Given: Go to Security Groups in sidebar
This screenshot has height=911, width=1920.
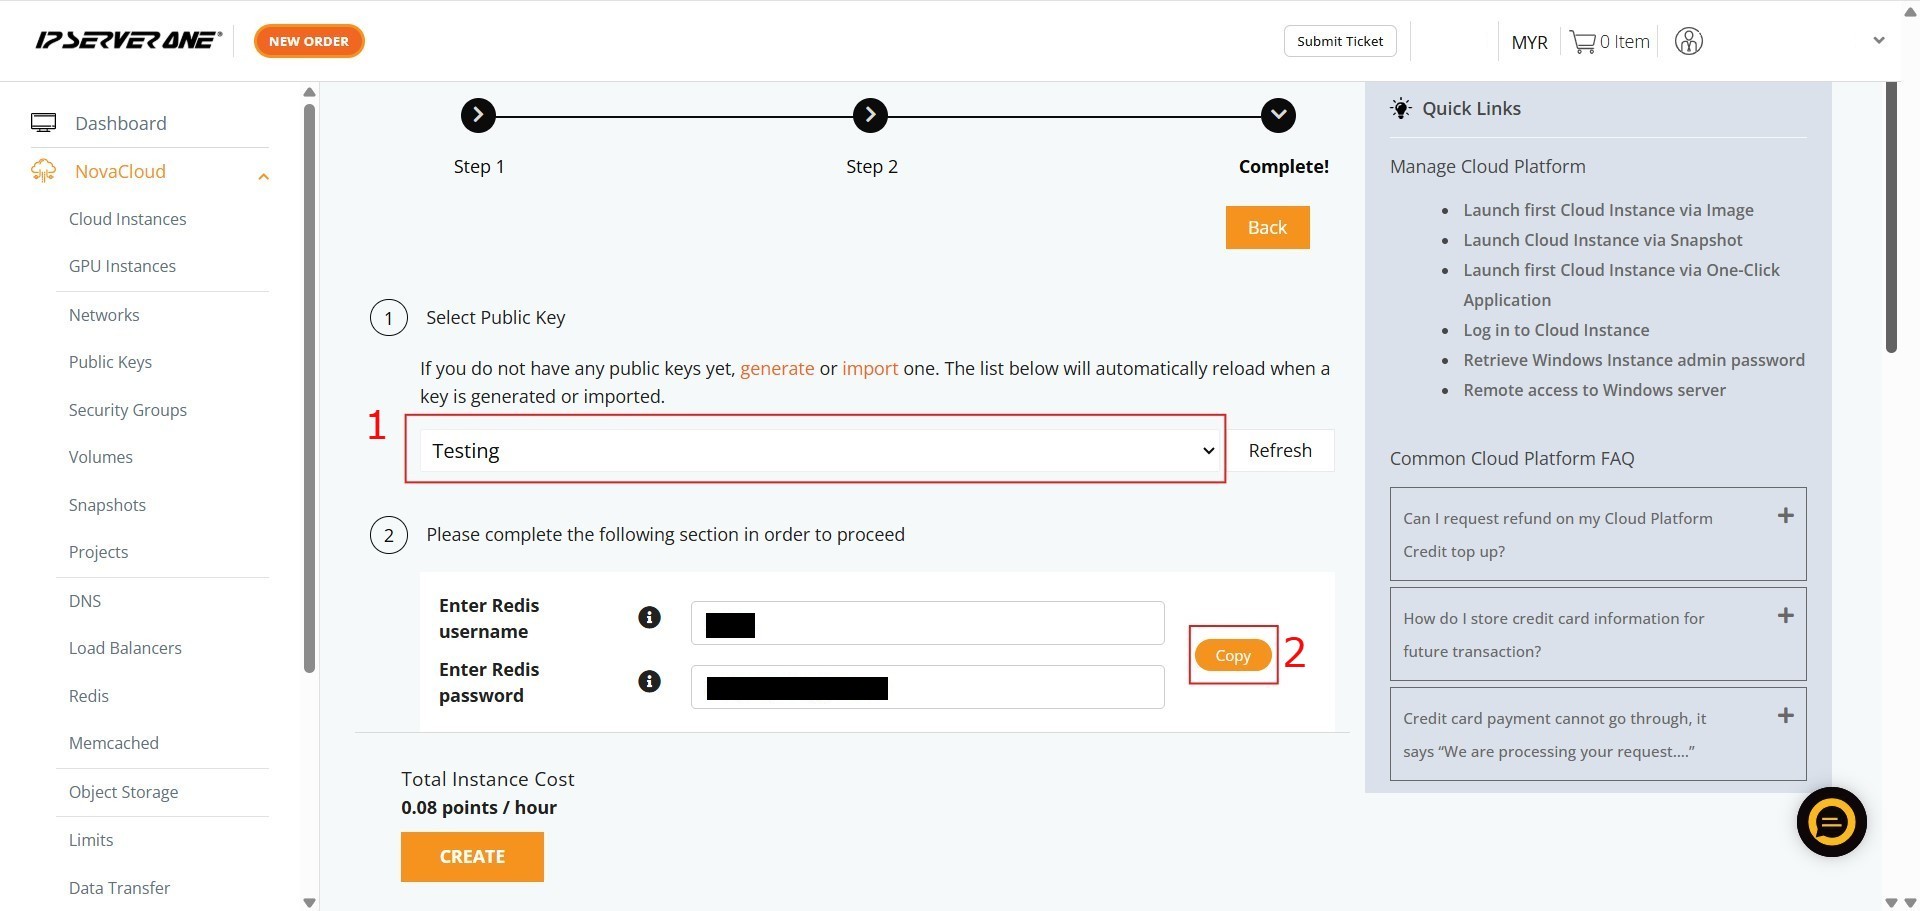Looking at the screenshot, I should tap(127, 410).
